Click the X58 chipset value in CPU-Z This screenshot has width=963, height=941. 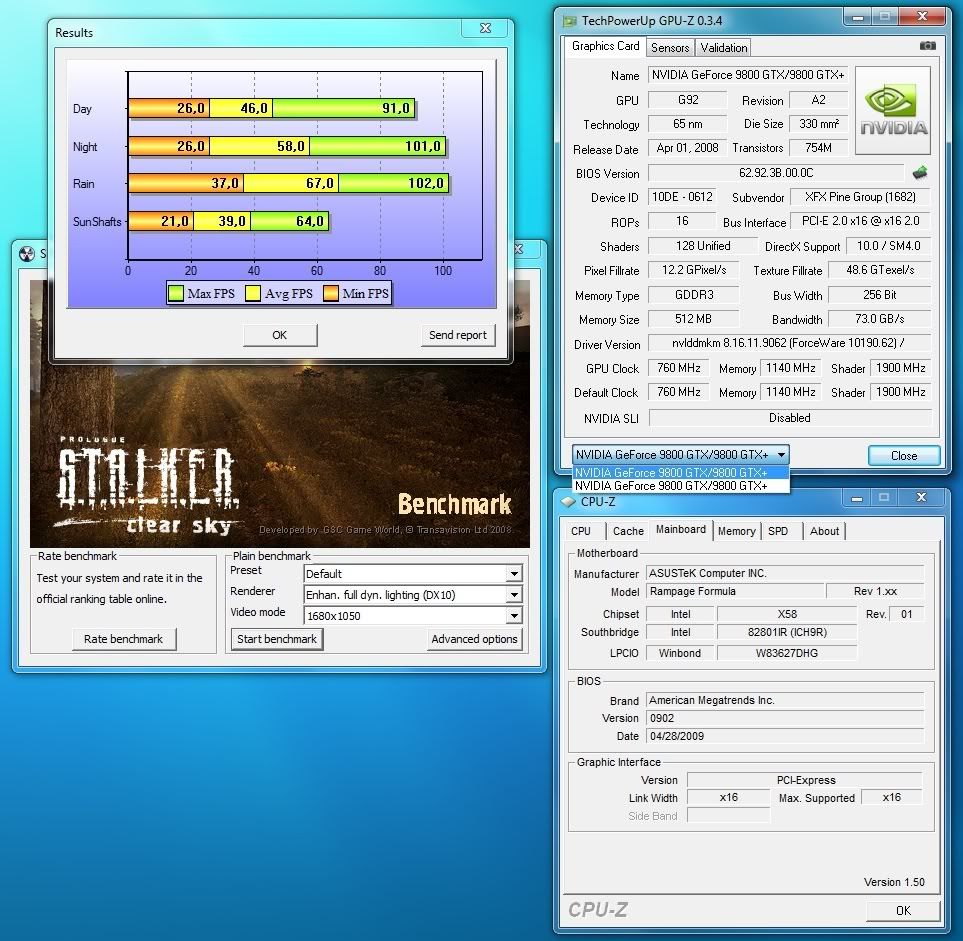point(787,614)
